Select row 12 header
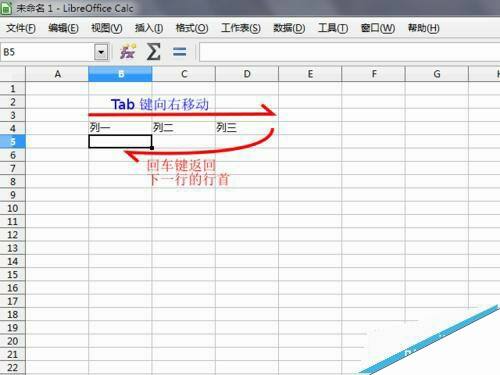Screen dimensions: 500x375 pyautogui.click(x=13, y=235)
